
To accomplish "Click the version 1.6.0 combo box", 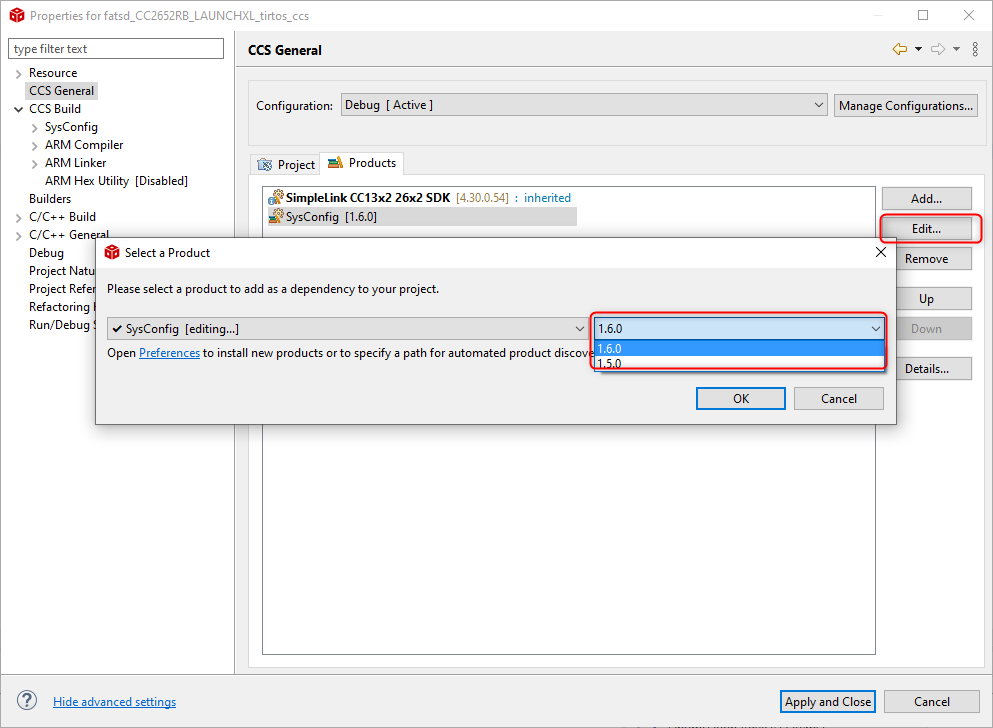I will 739,329.
